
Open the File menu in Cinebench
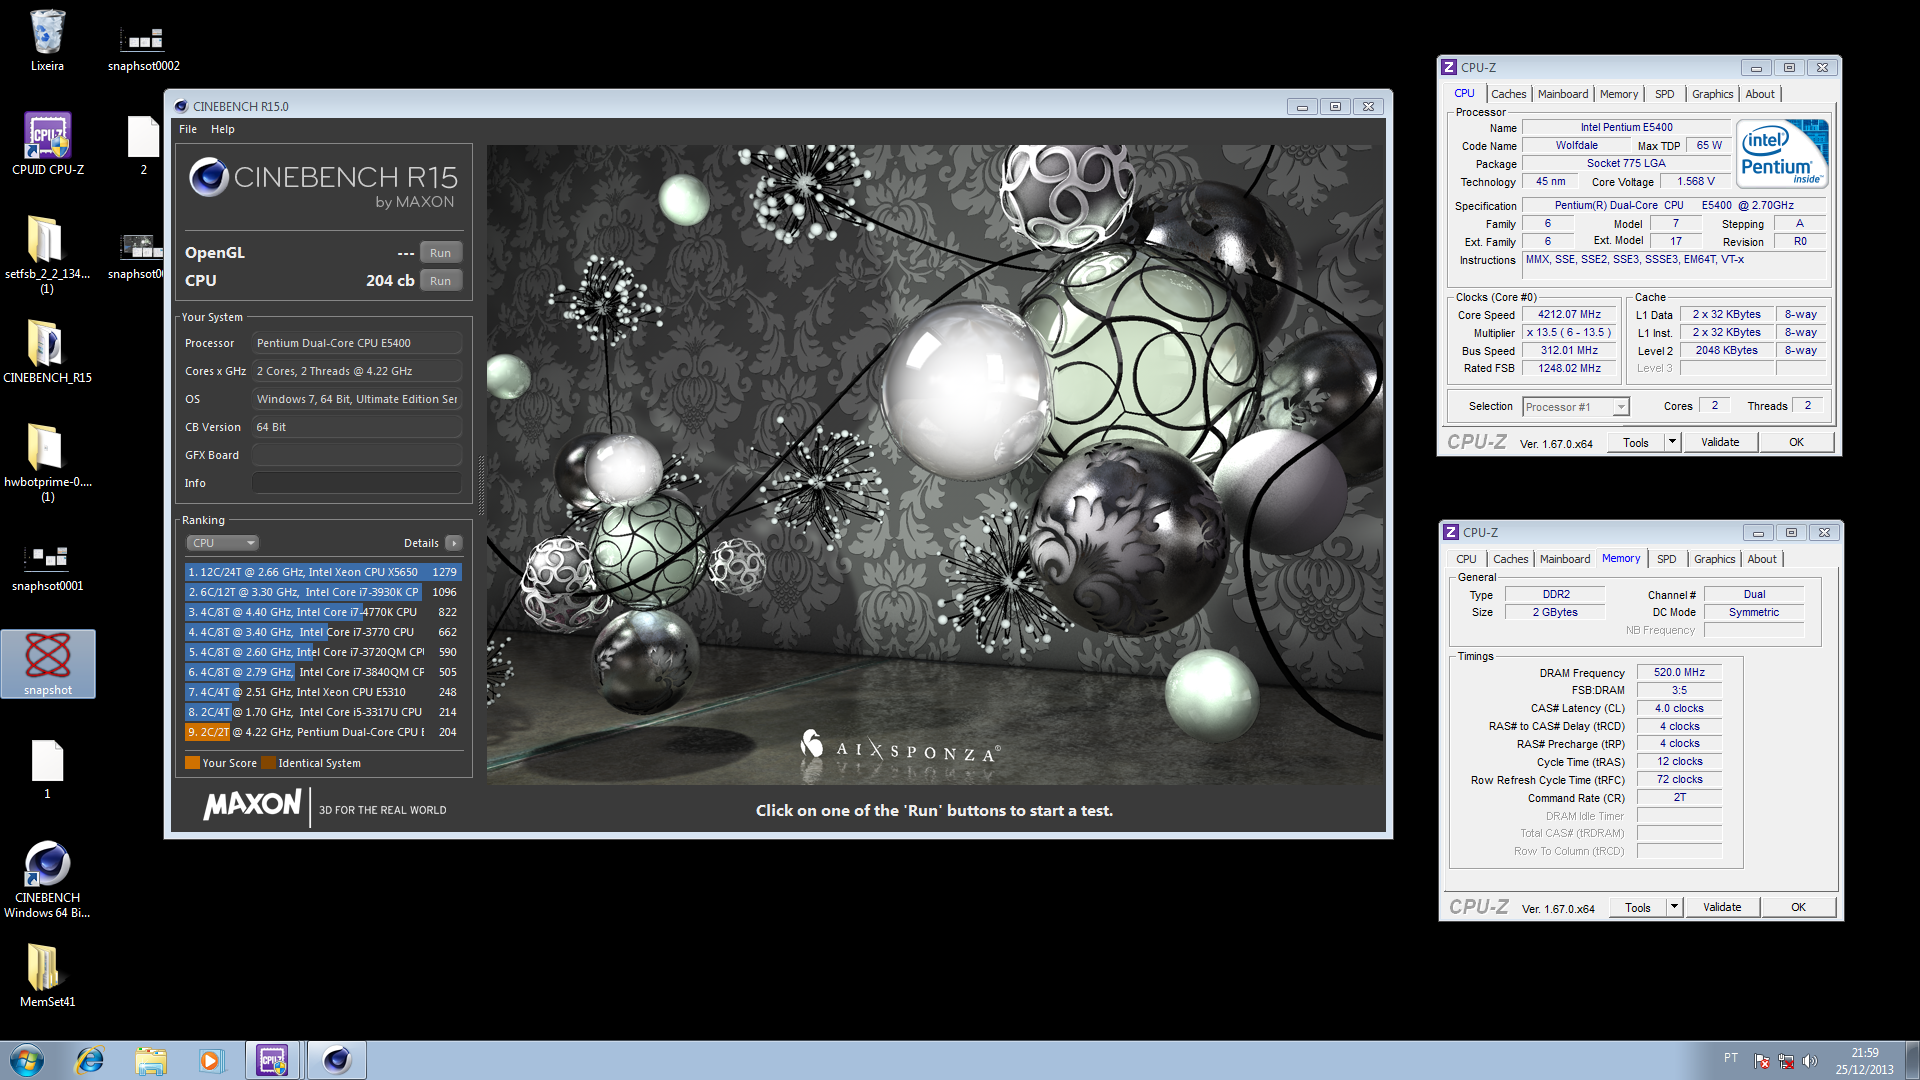coord(188,129)
